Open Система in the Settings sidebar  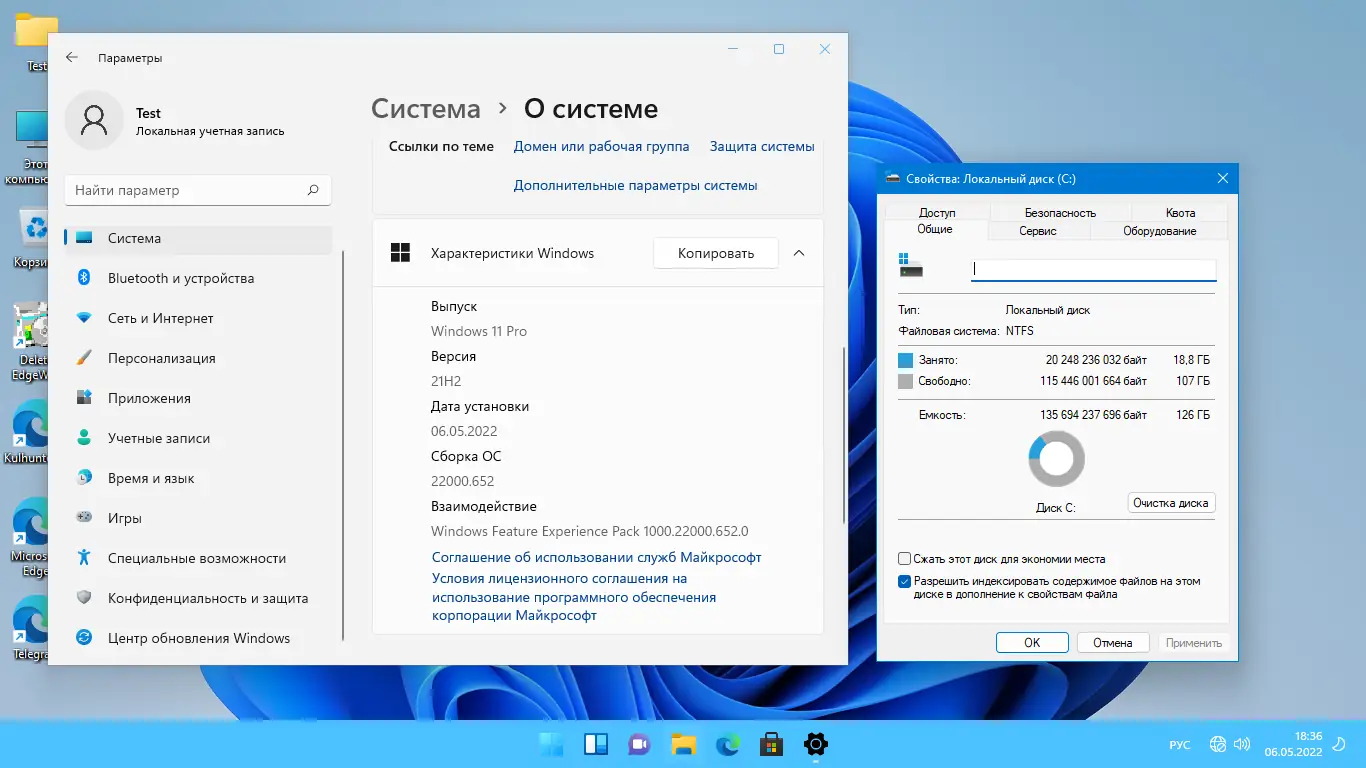click(198, 238)
